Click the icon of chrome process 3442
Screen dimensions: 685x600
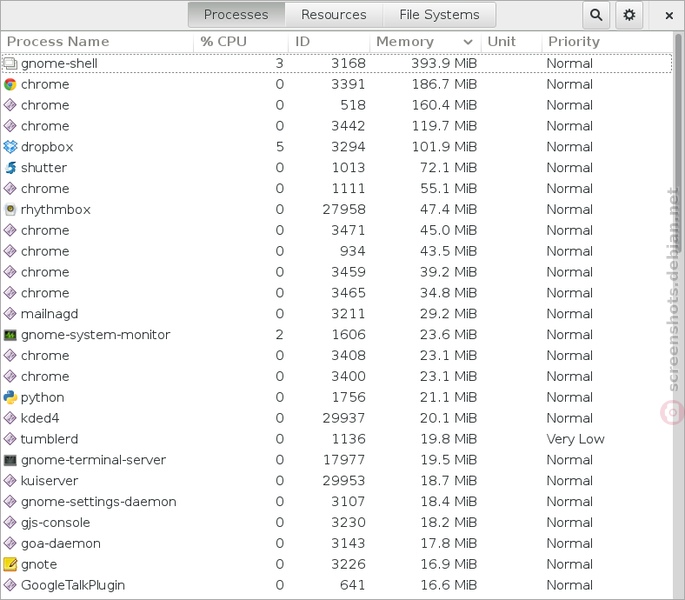10,126
